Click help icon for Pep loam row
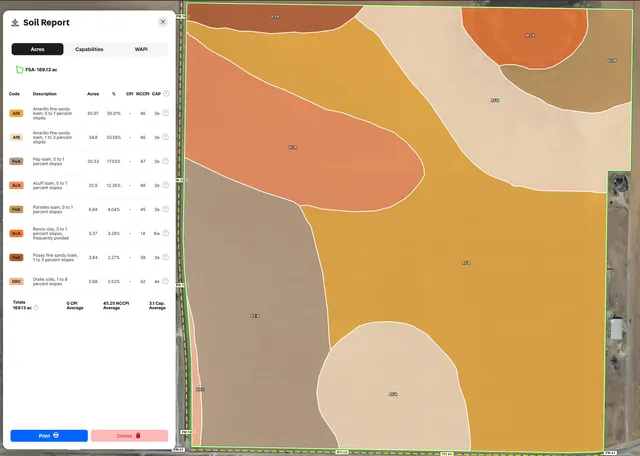The image size is (640, 456). pyautogui.click(x=166, y=161)
